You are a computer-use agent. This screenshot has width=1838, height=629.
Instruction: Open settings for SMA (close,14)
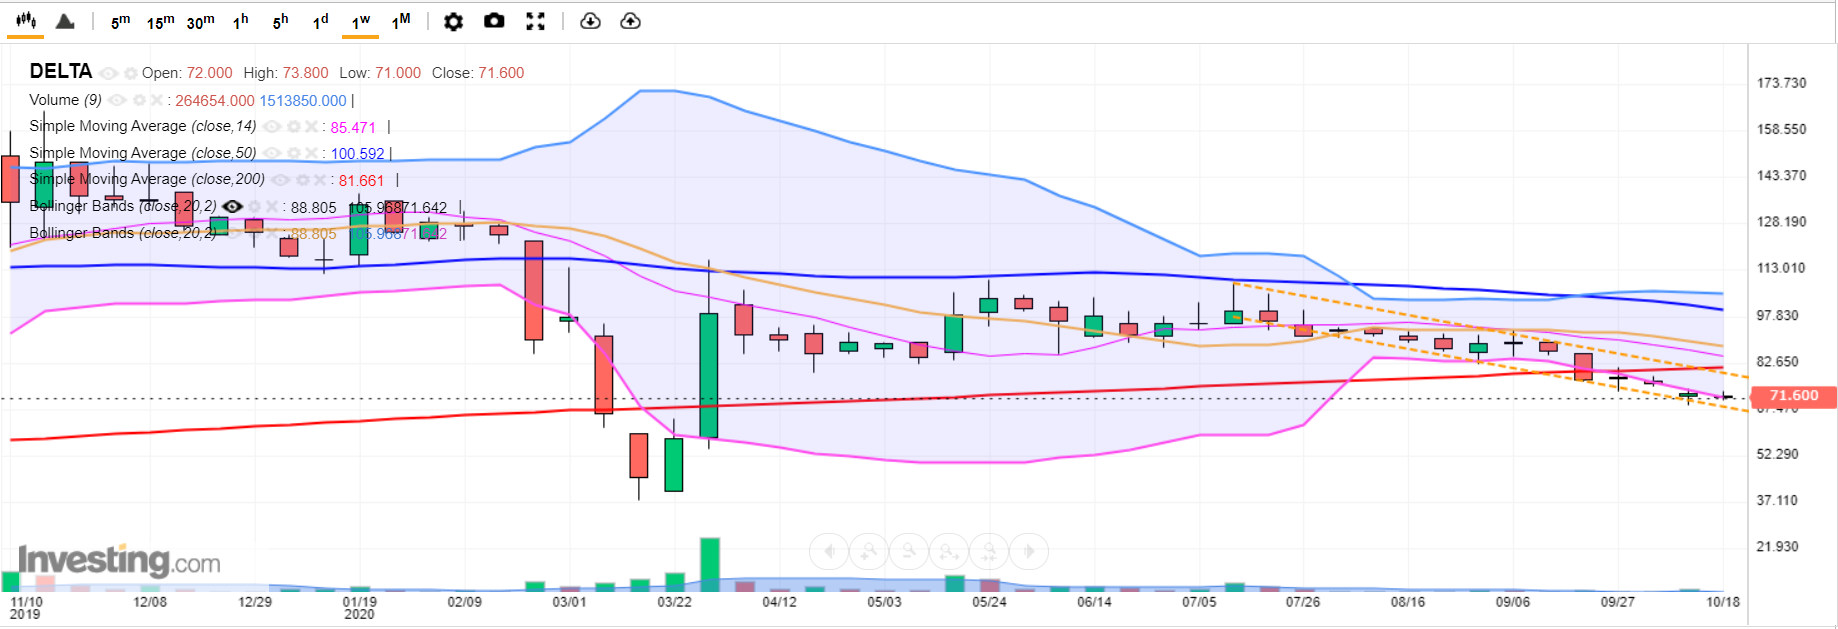click(293, 127)
